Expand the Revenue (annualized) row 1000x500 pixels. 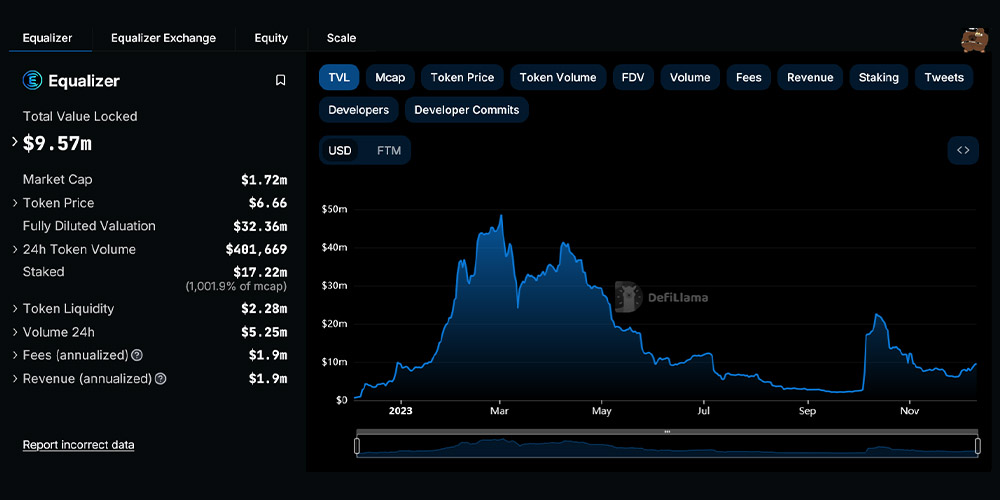click(x=15, y=379)
